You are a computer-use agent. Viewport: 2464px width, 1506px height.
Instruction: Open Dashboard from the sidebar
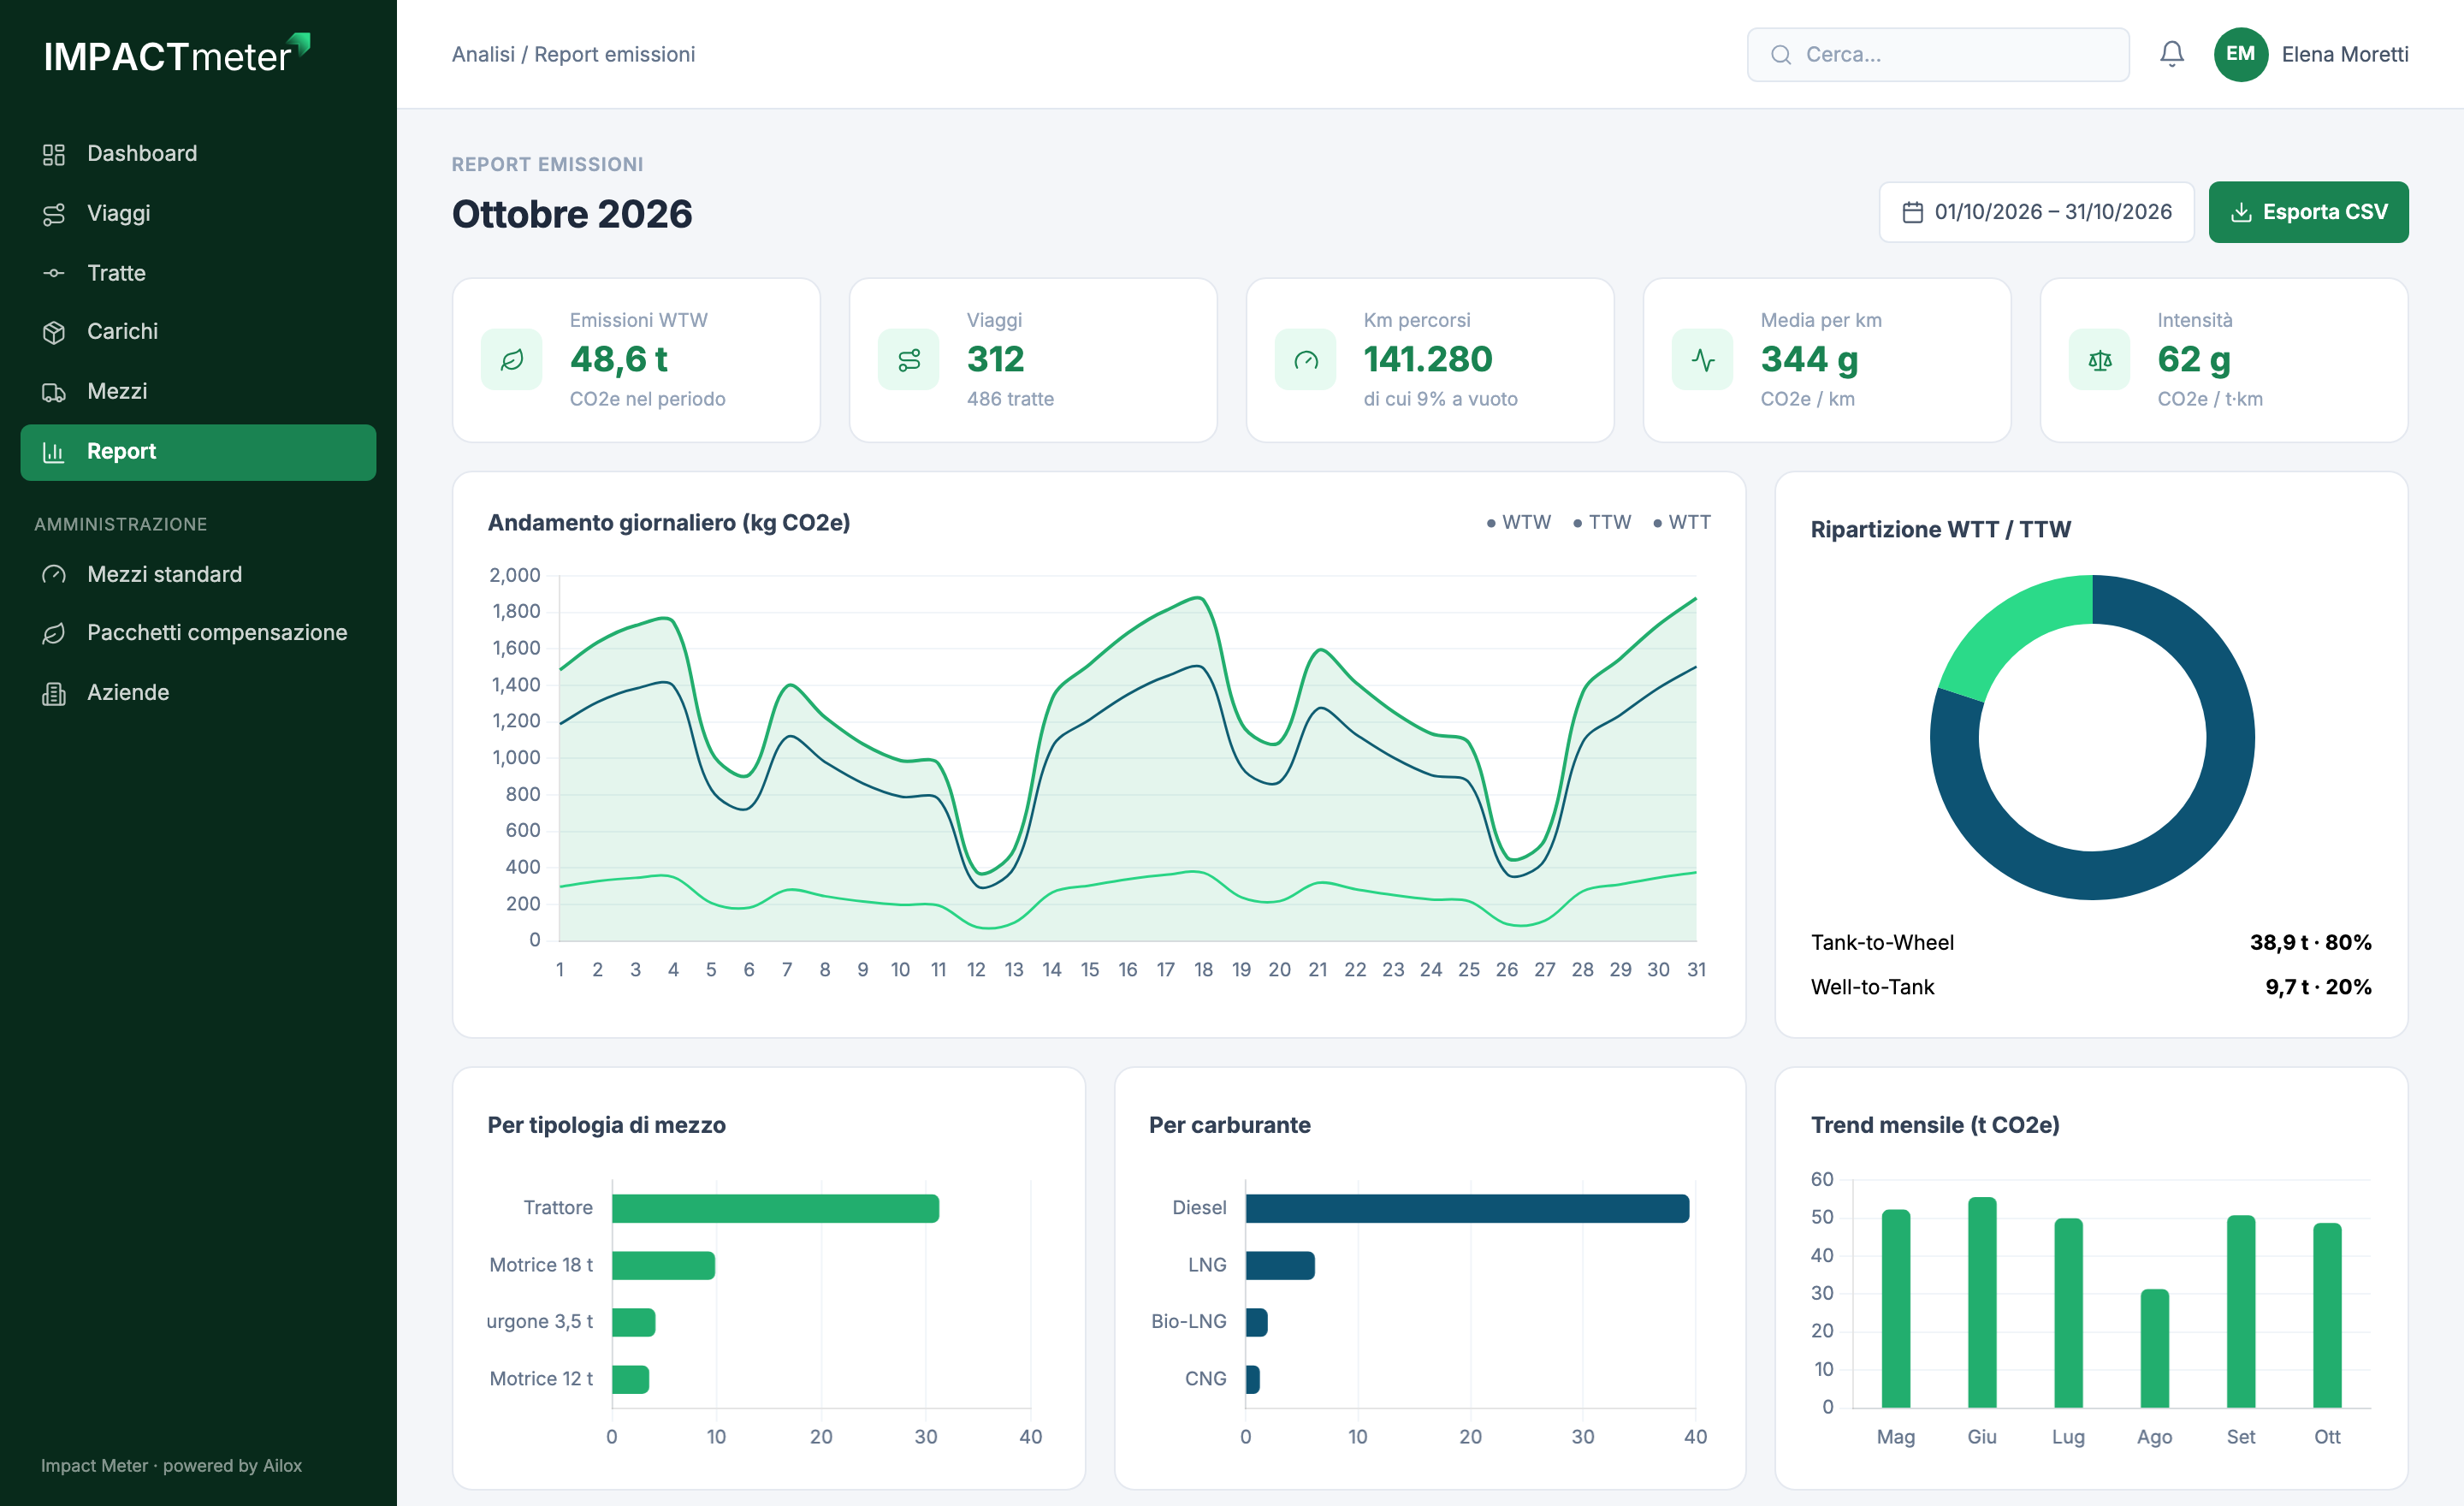coord(198,153)
